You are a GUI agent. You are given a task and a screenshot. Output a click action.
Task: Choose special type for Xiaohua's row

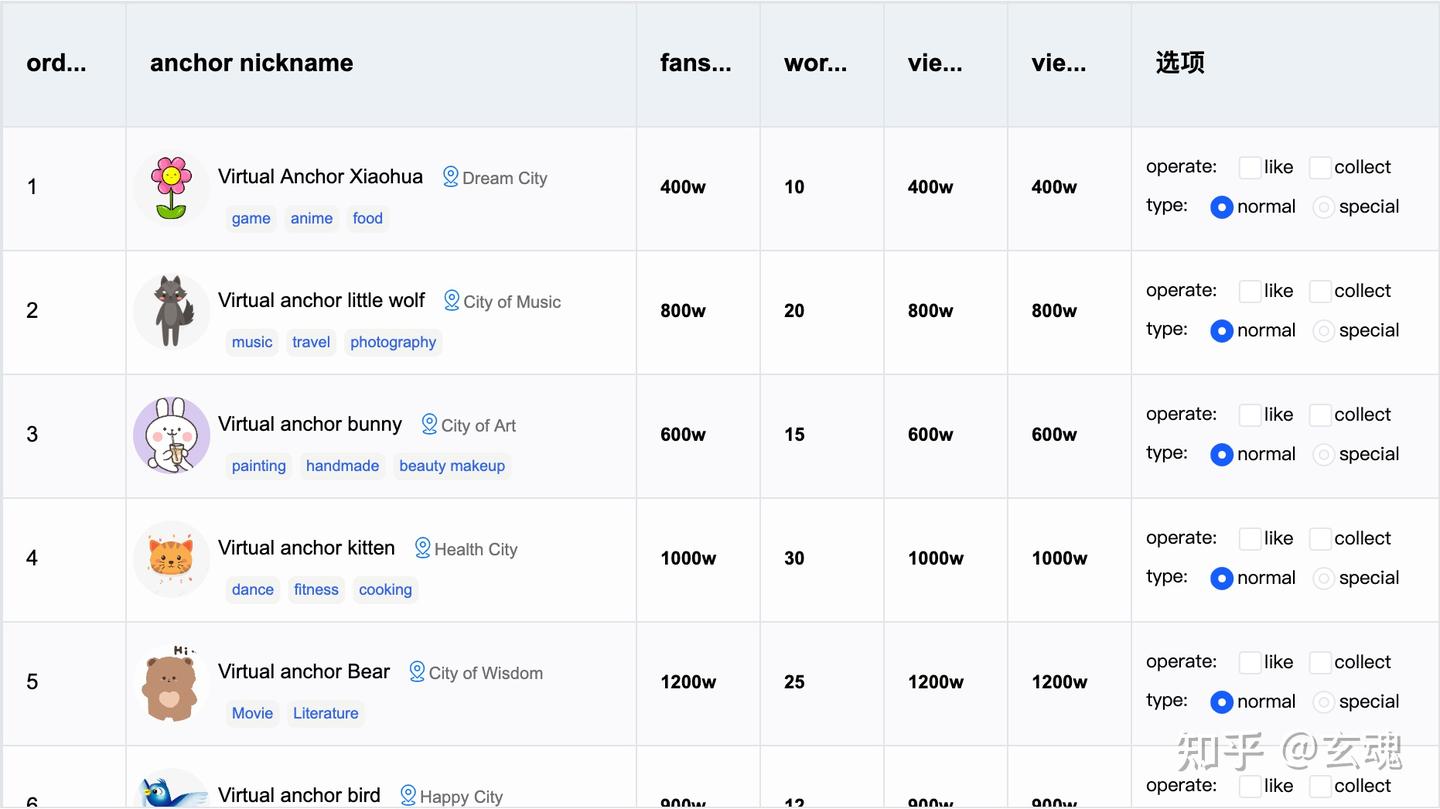click(1323, 207)
